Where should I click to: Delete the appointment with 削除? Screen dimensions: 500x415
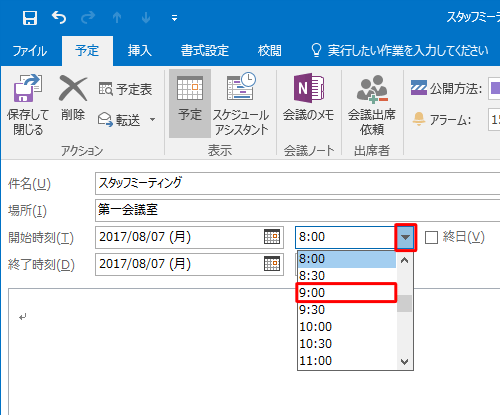pos(73,98)
